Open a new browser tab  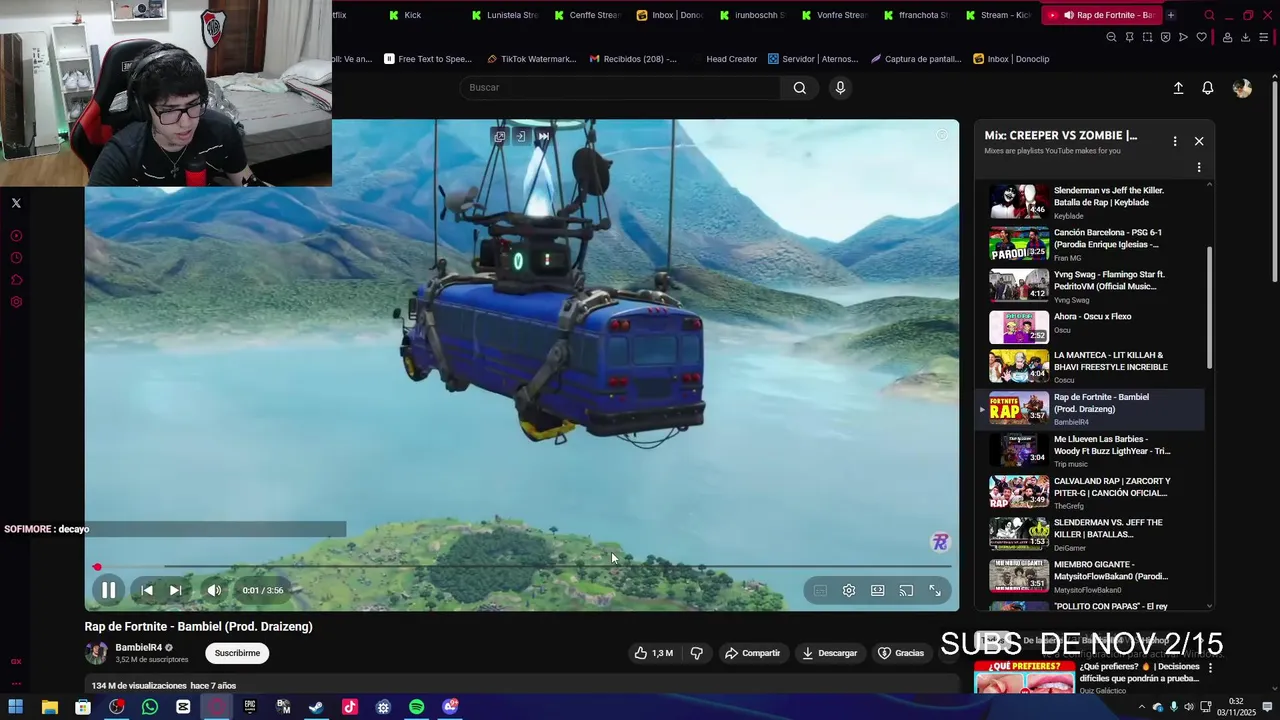(x=1171, y=15)
